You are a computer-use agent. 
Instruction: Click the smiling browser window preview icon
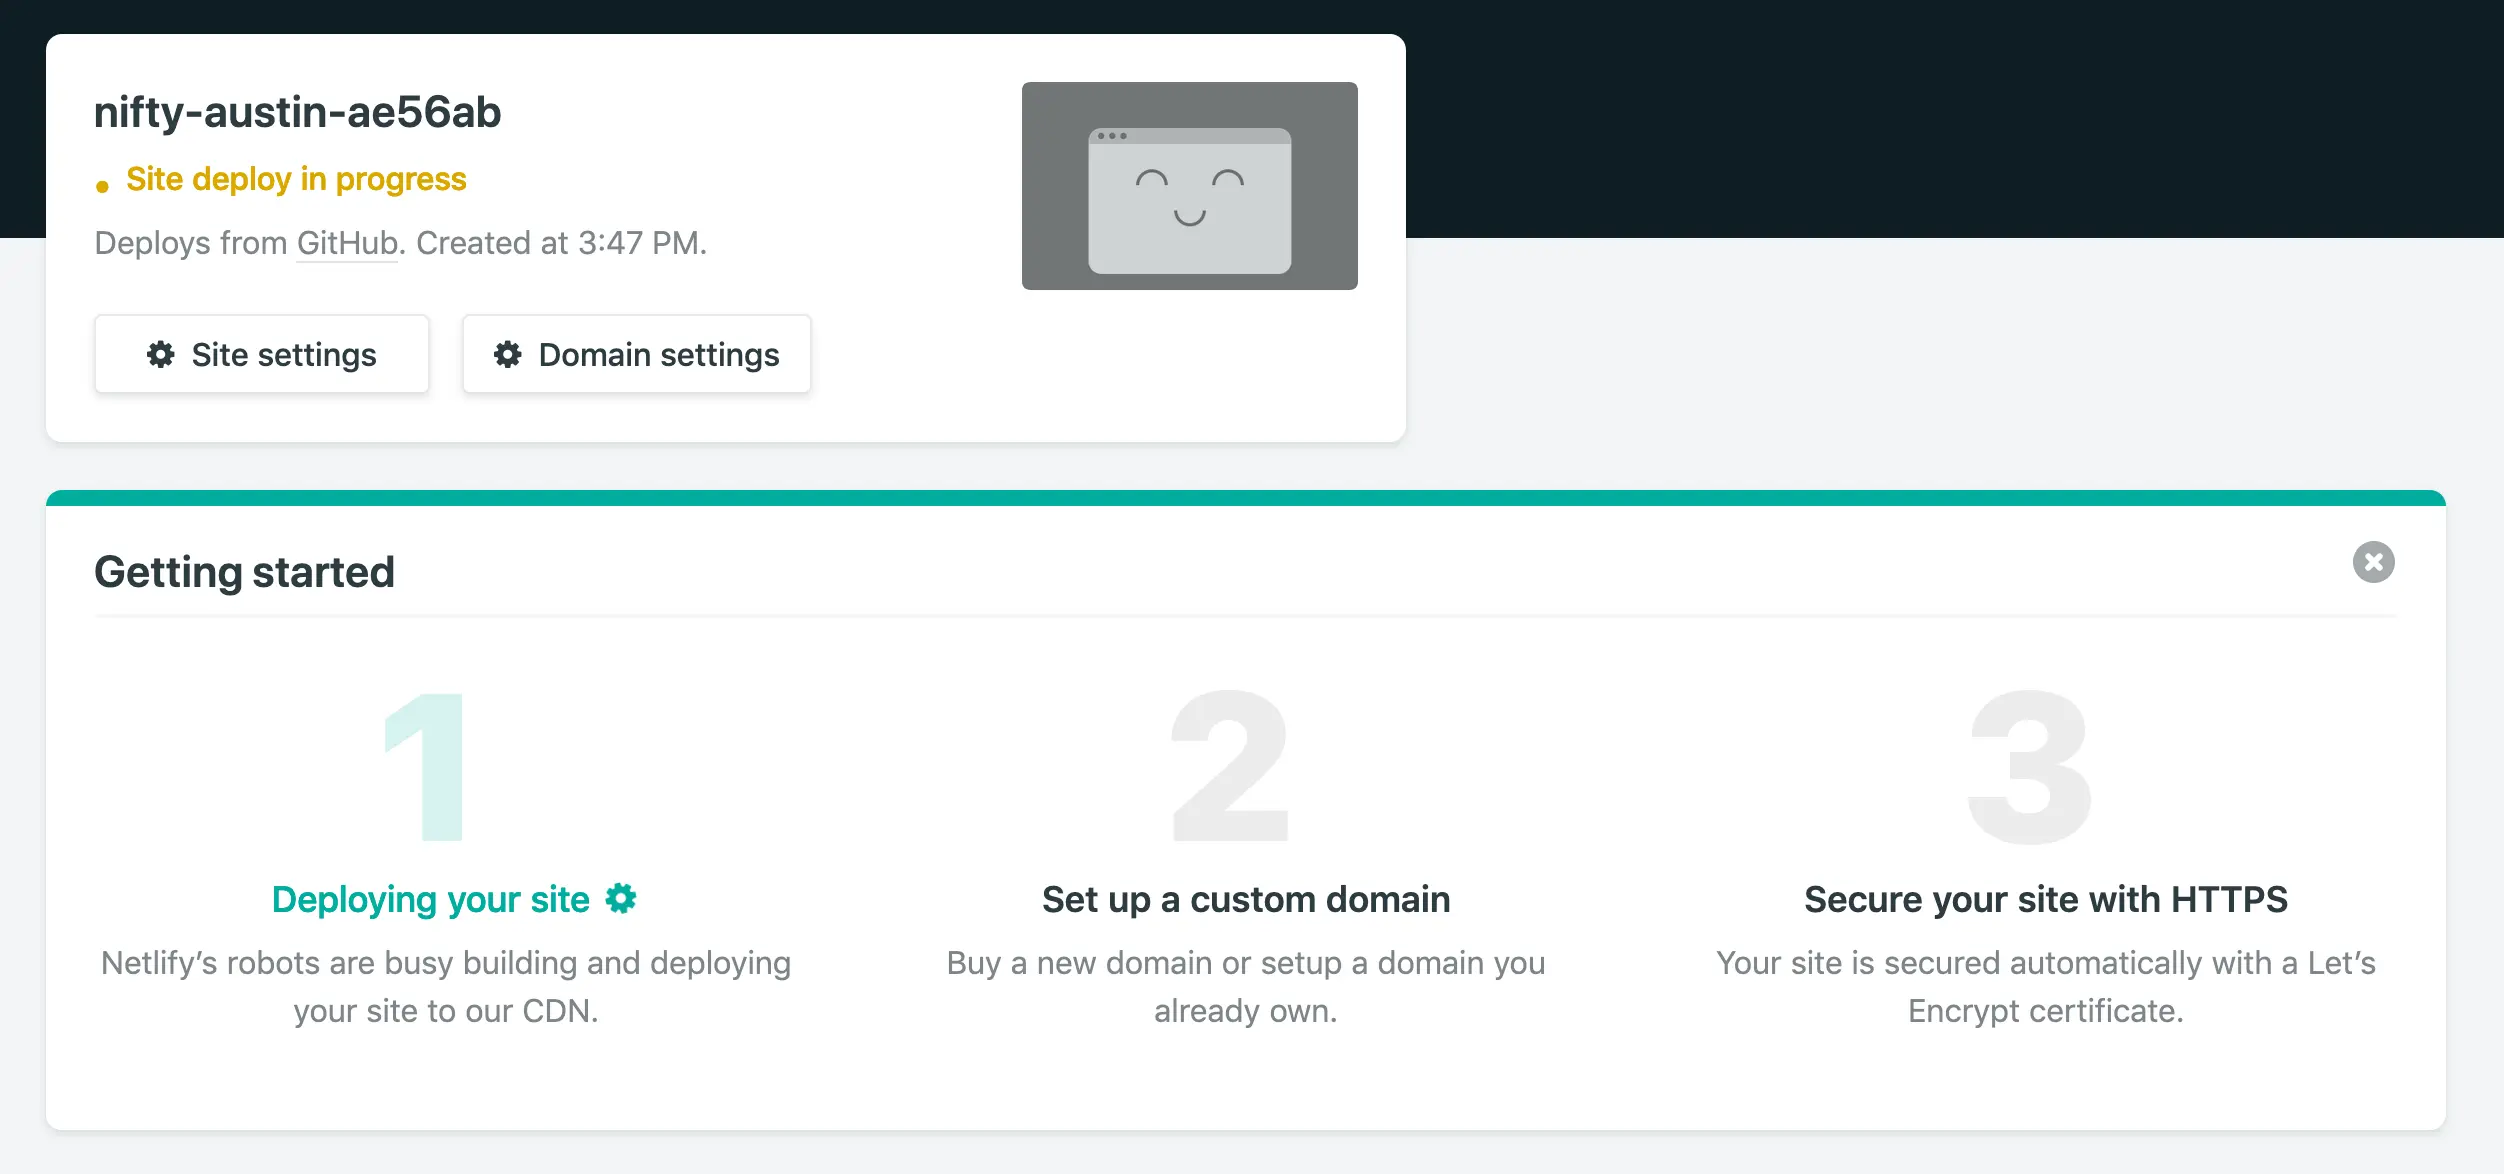[x=1189, y=200]
